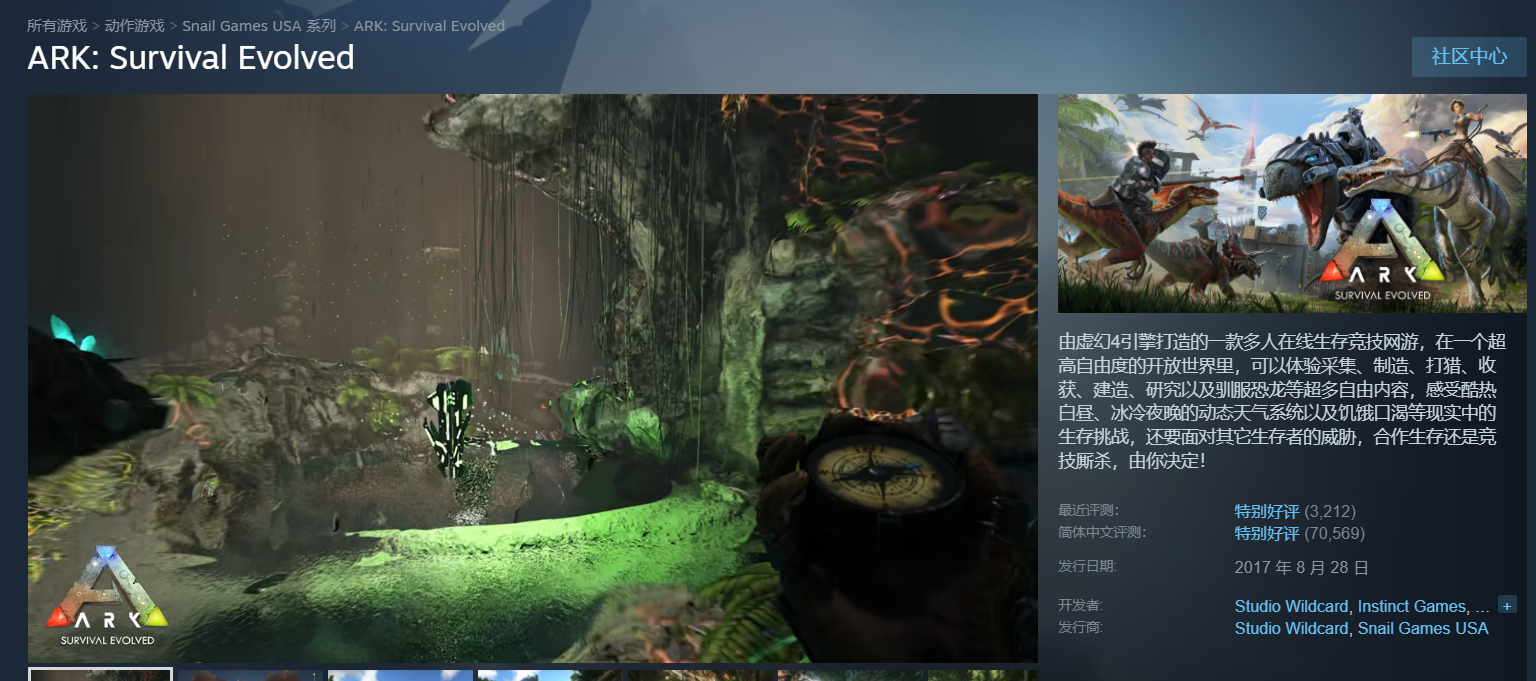Viewport: 1536px width, 681px height.
Task: Select the first highlighted media thumbnail
Action: click(x=100, y=675)
